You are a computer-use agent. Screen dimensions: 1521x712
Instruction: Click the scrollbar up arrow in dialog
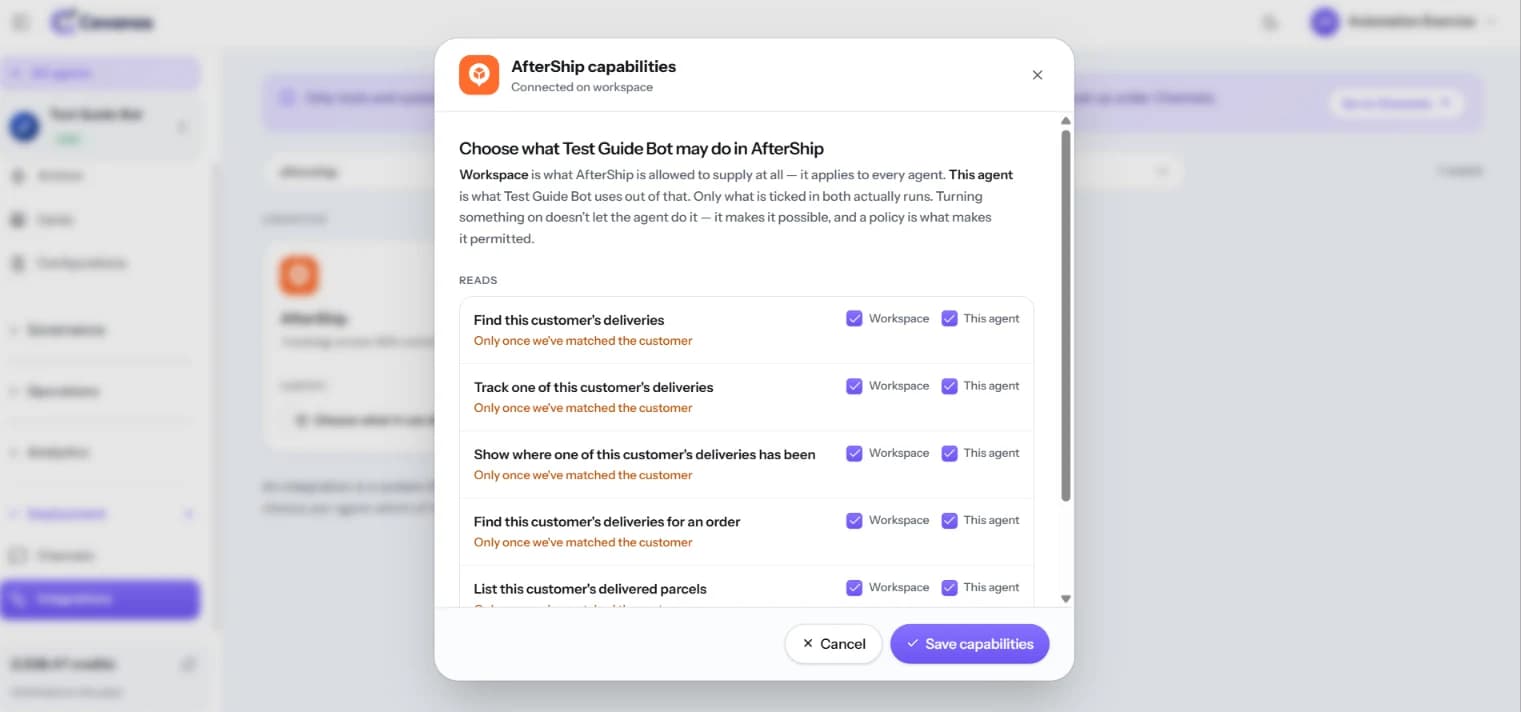1065,121
